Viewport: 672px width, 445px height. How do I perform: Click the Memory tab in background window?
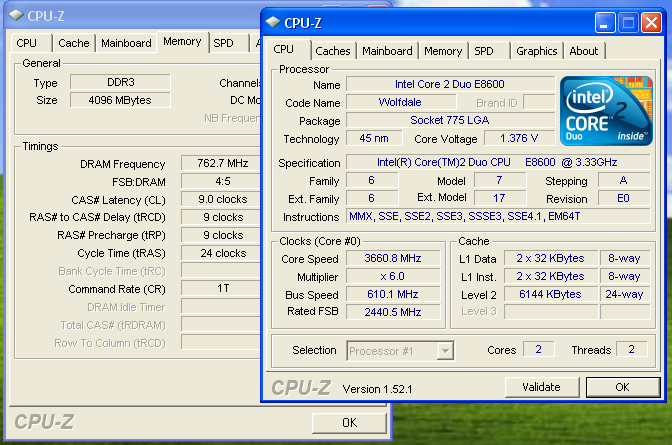(x=182, y=42)
